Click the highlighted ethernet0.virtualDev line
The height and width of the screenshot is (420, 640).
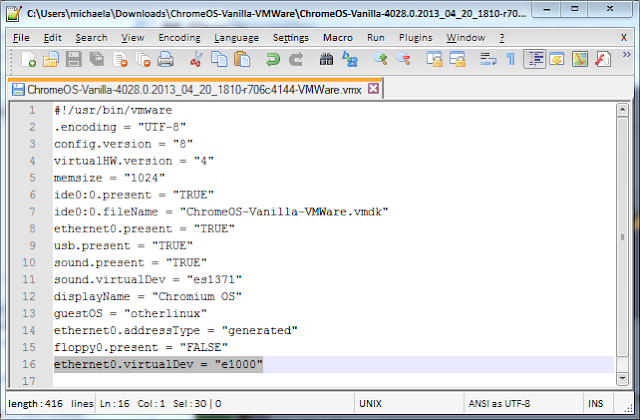(158, 364)
